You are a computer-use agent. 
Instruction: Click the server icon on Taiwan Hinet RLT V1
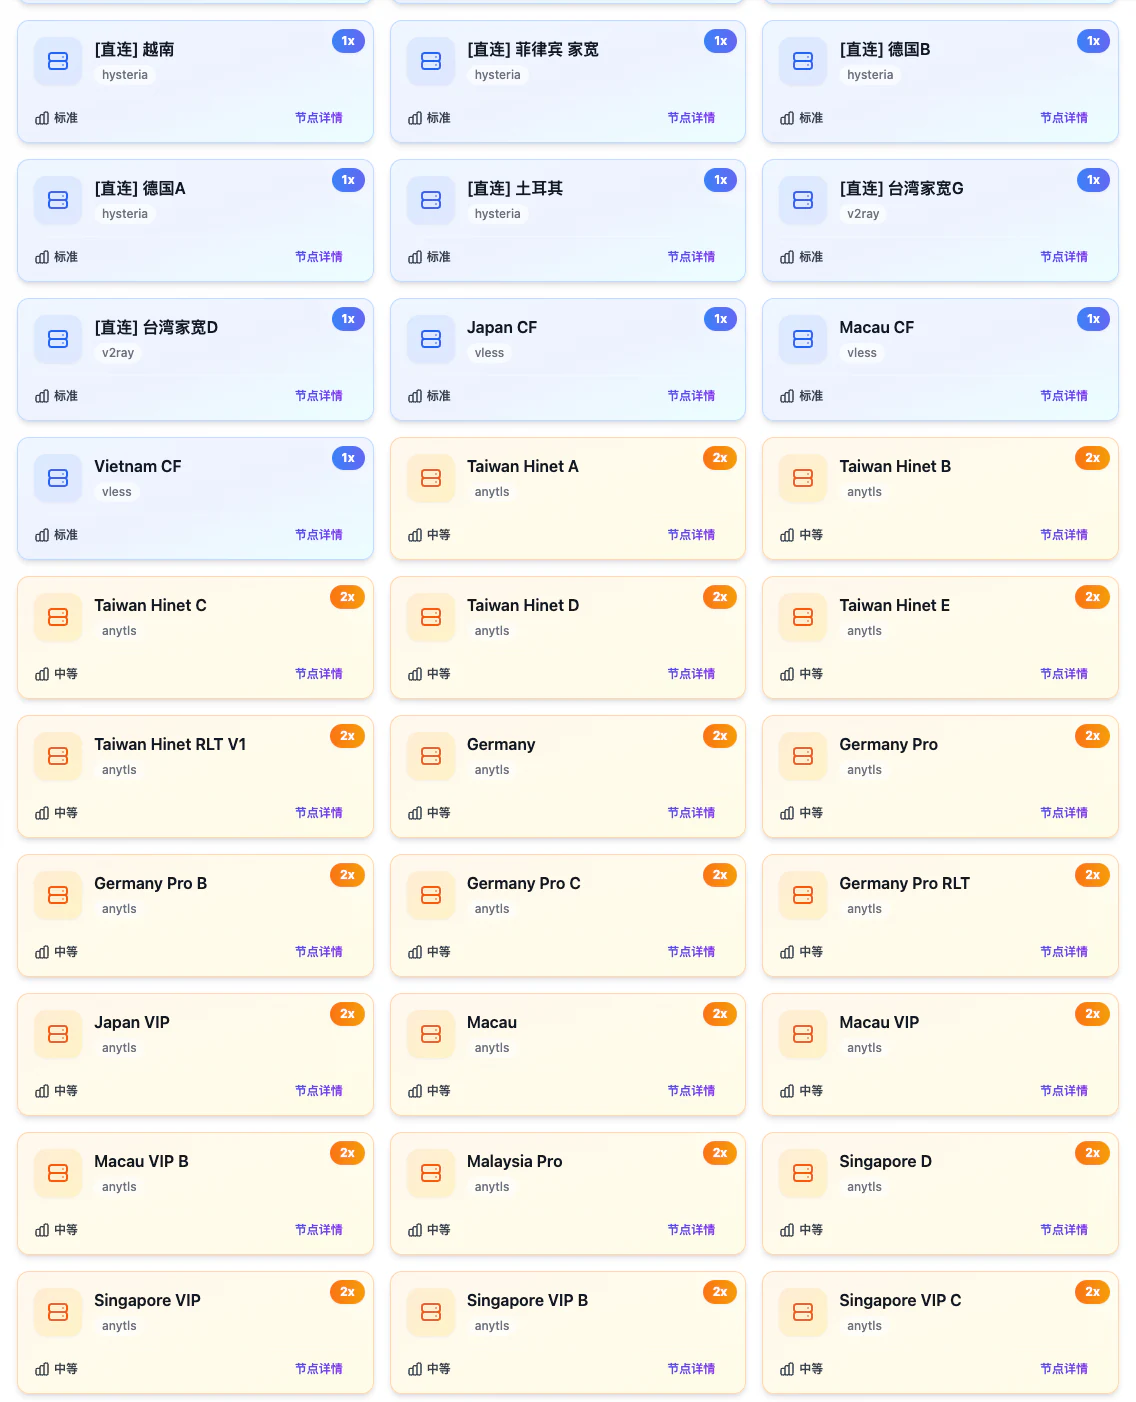click(58, 756)
